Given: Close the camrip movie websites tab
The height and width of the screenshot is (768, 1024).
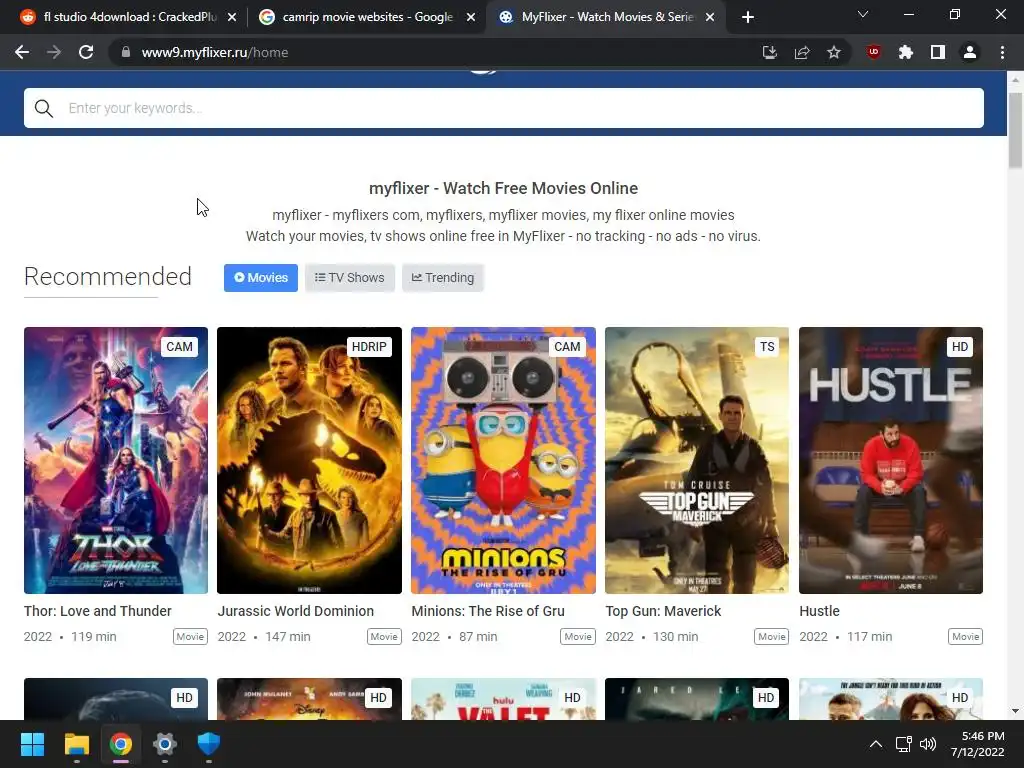Looking at the screenshot, I should click(471, 17).
